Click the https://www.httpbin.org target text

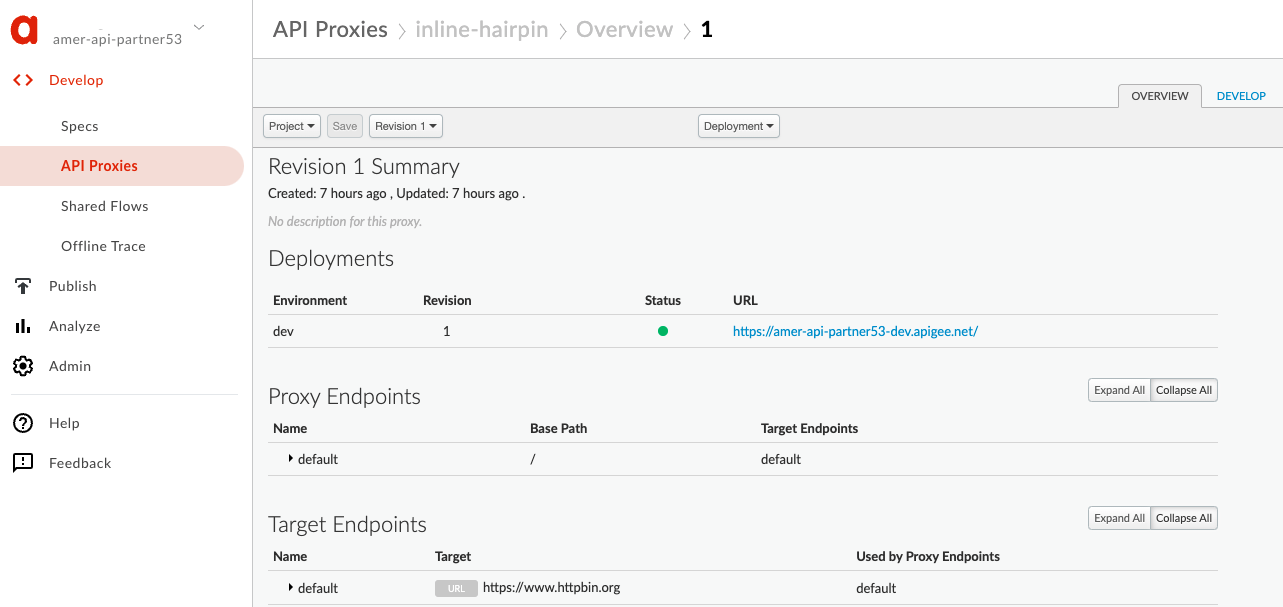point(552,588)
